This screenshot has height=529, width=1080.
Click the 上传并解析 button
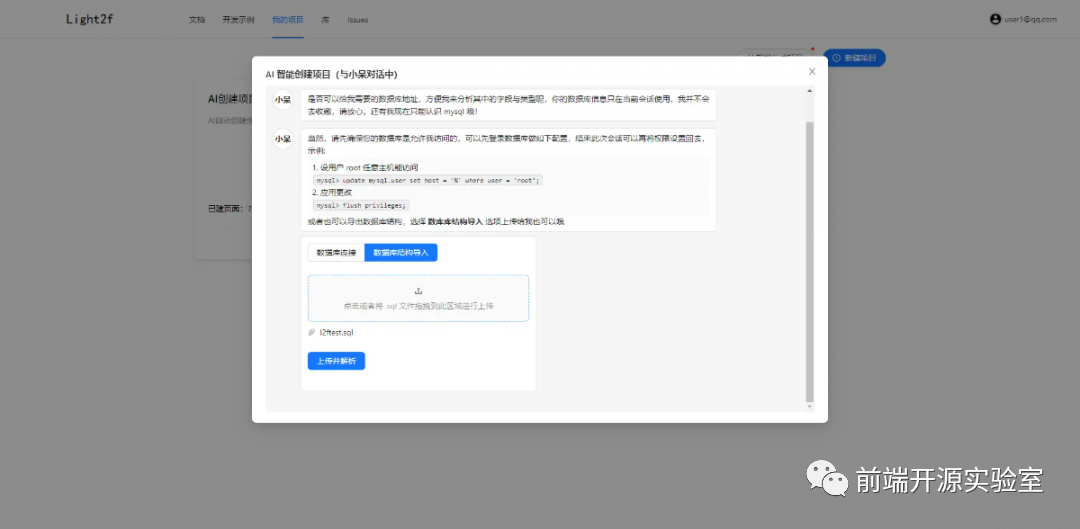coord(336,361)
